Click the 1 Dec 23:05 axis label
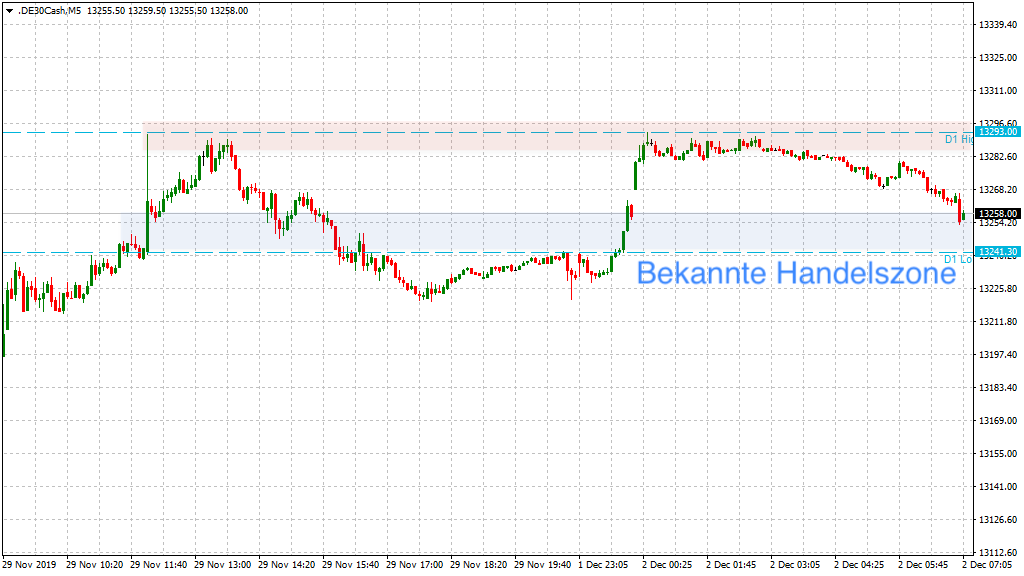 [x=600, y=563]
